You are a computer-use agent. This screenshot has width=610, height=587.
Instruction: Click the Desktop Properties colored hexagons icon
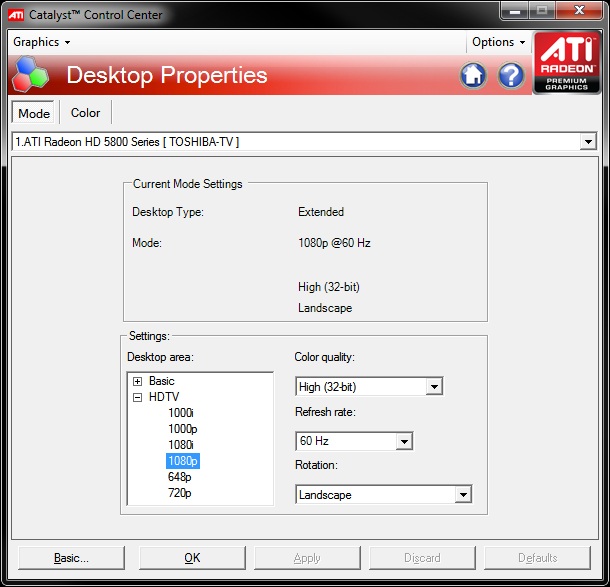pos(30,75)
